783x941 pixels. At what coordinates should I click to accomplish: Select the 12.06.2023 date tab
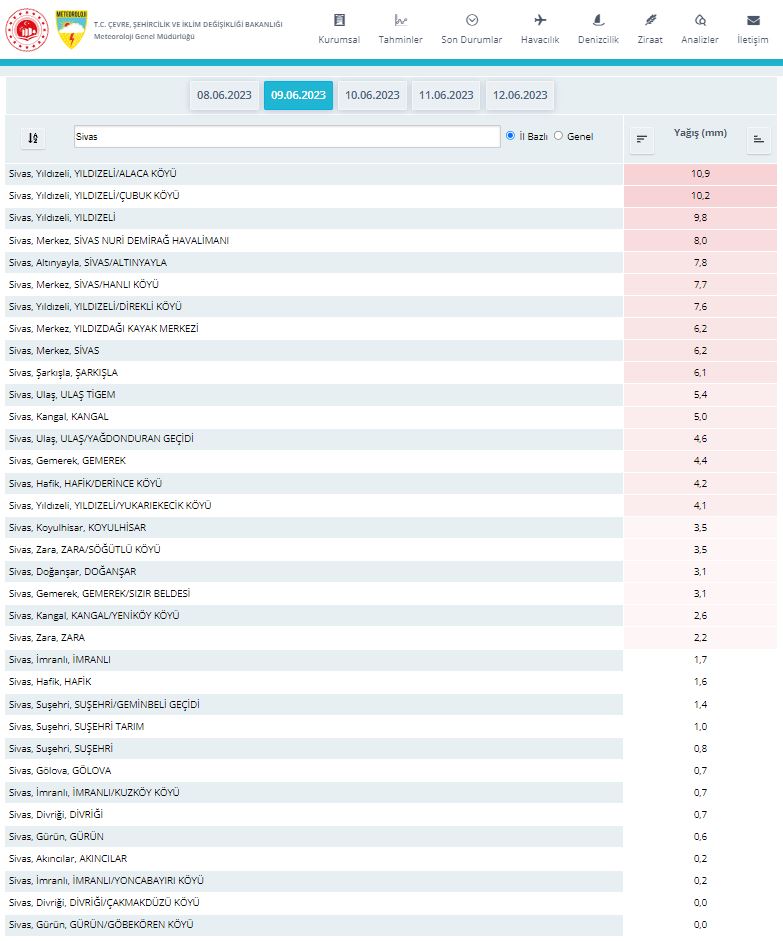pyautogui.click(x=520, y=95)
